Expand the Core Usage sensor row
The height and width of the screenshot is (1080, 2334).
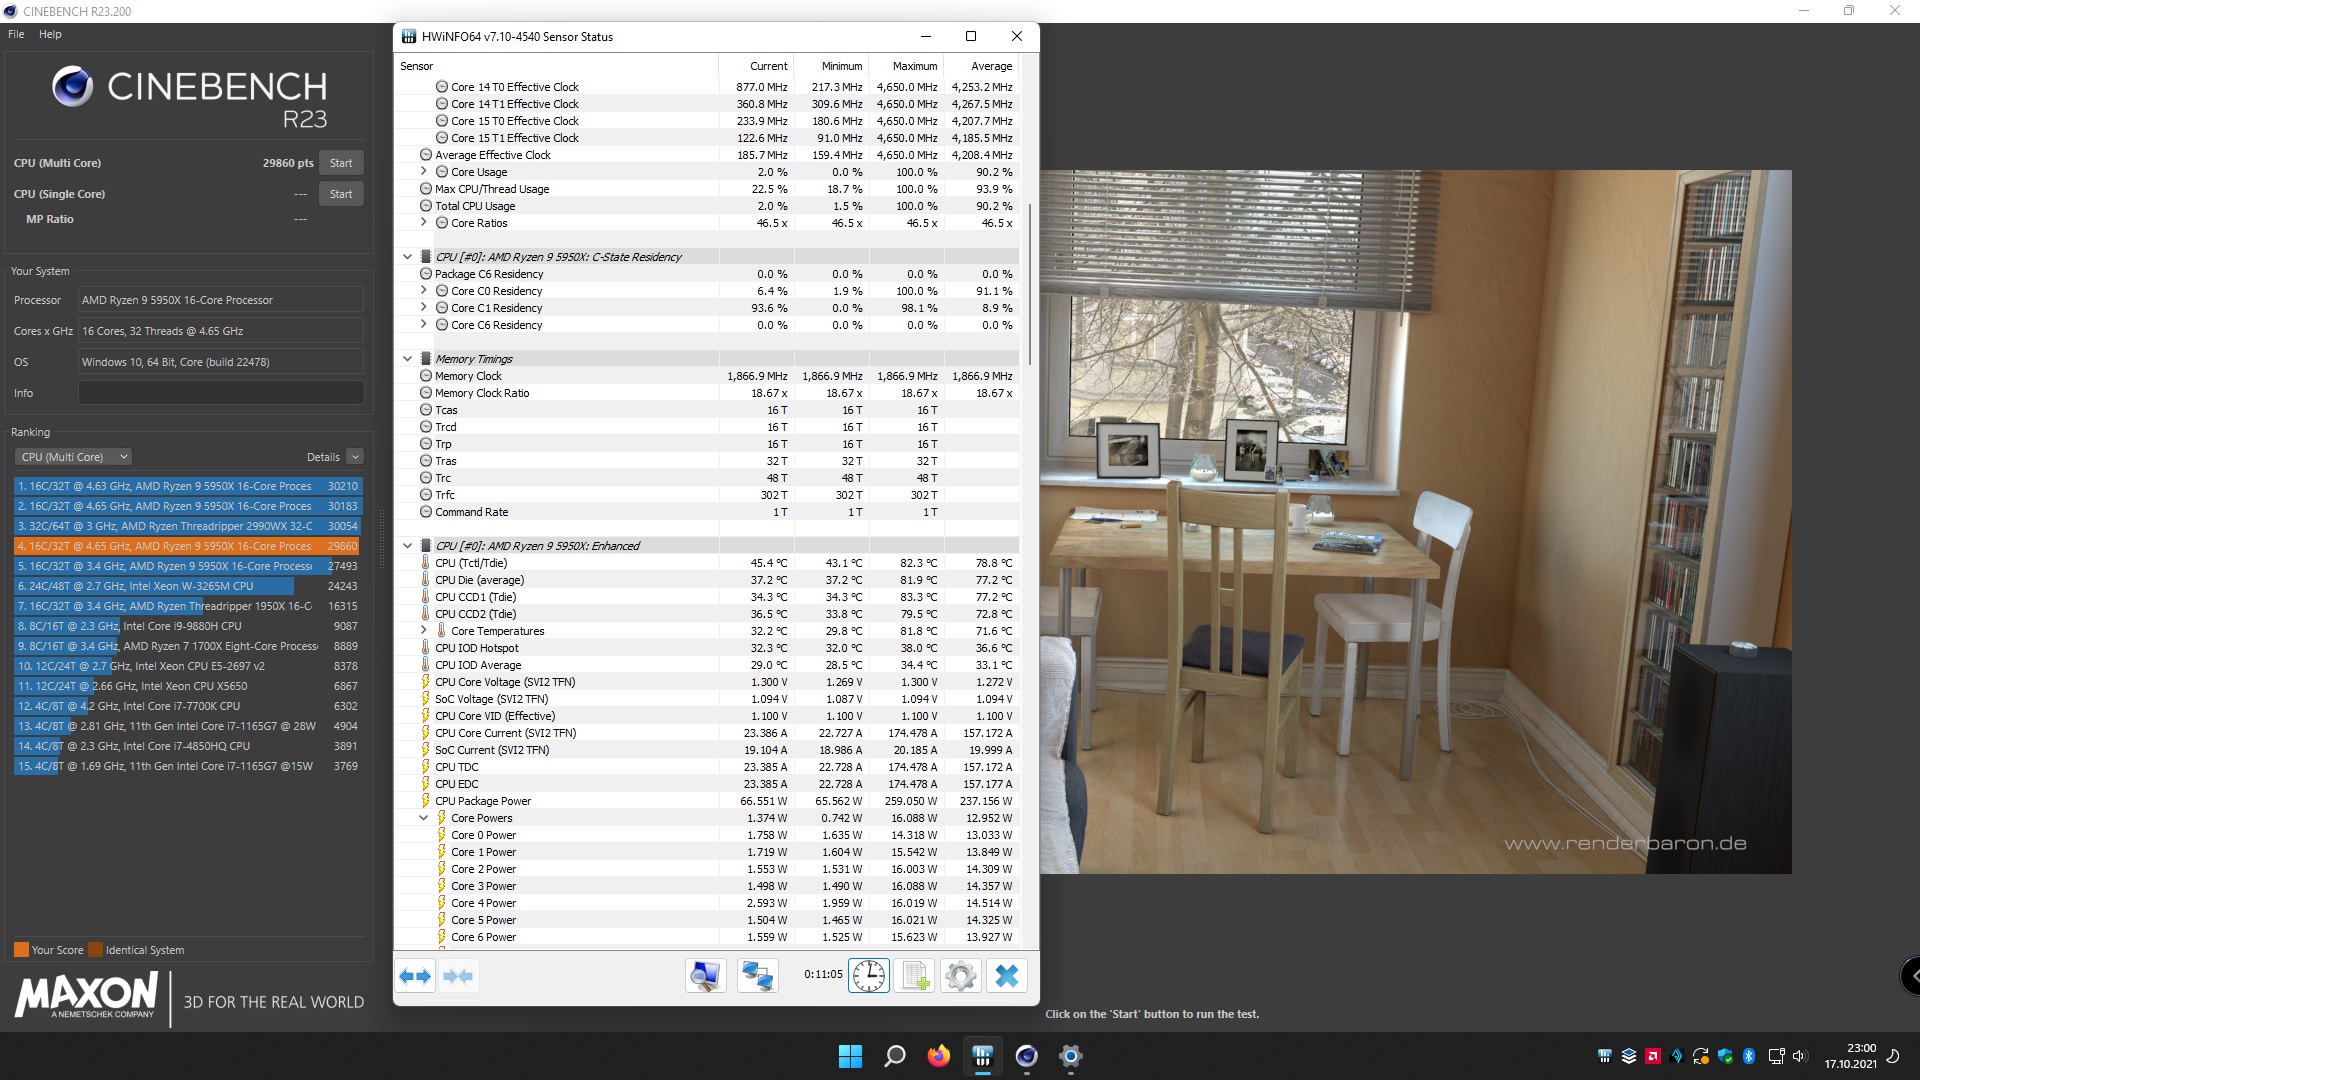422,171
